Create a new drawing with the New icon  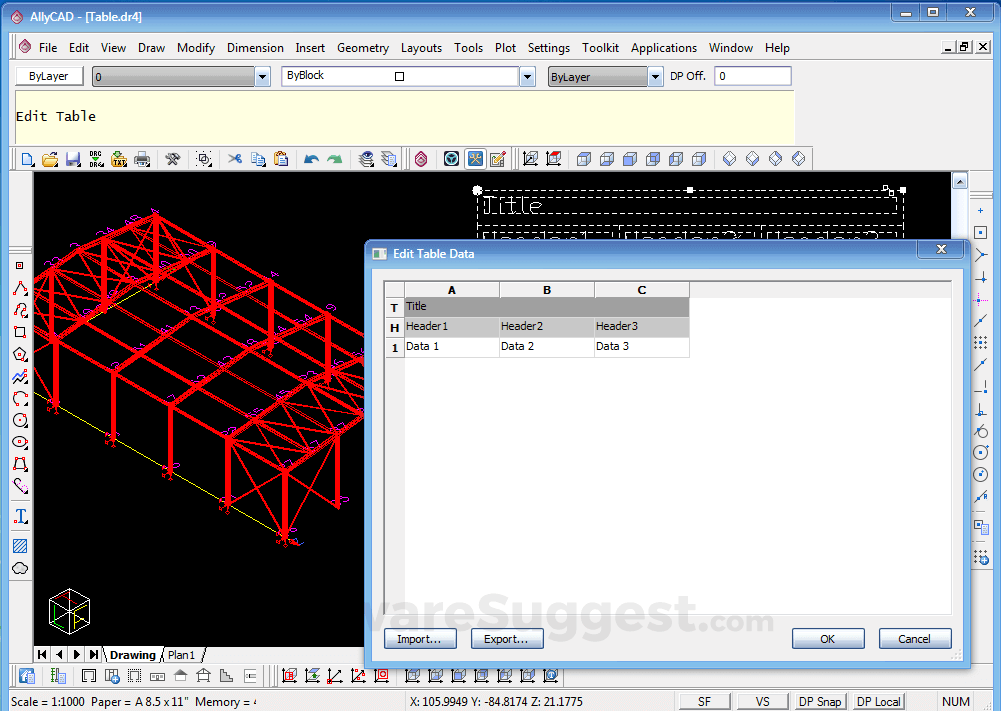point(25,158)
